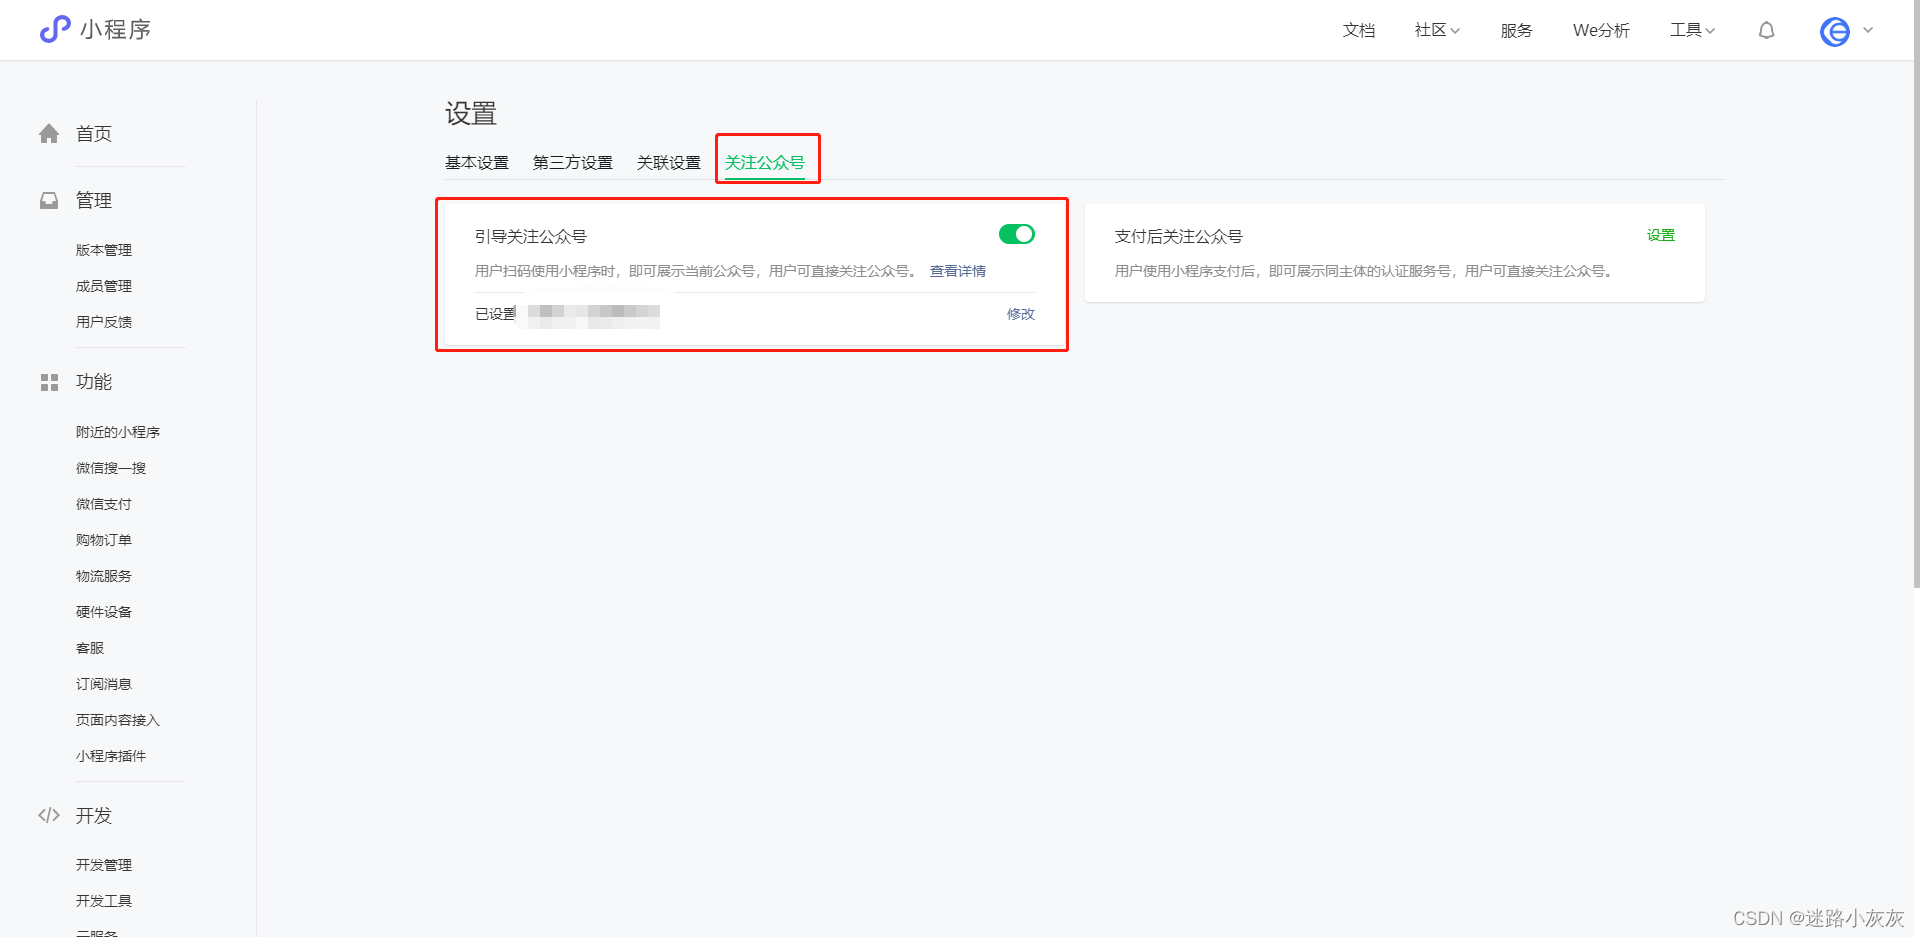The image size is (1920, 937).
Task: Go to 首页 in the sidebar
Action: click(x=94, y=133)
